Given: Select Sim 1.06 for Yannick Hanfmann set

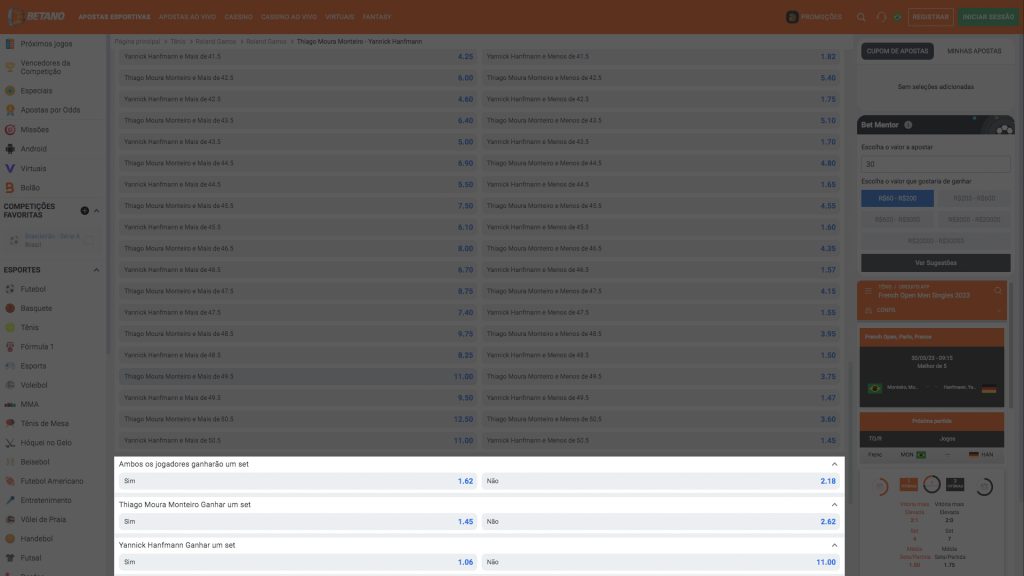Looking at the screenshot, I should click(298, 562).
